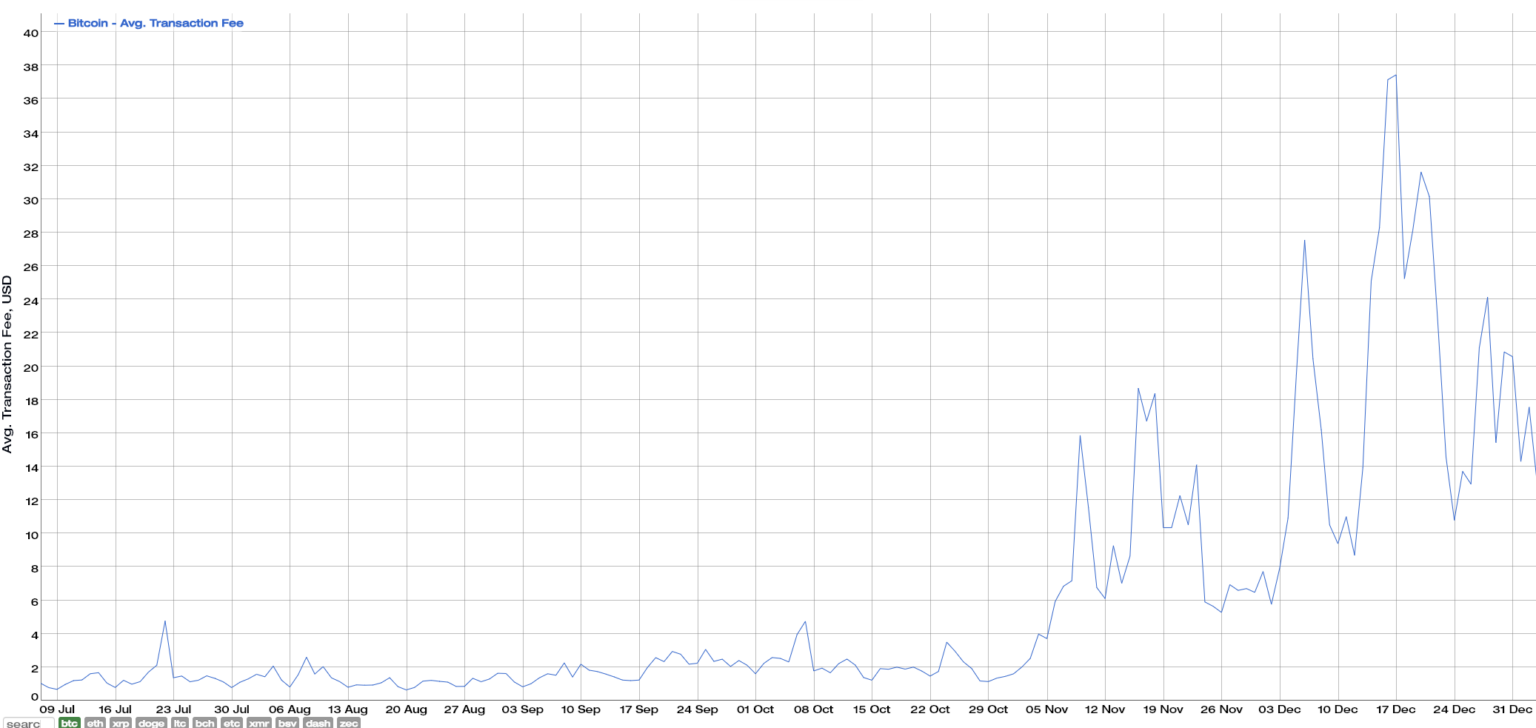Toggle the zec coin tag
The width and height of the screenshot is (1536, 728).
tap(348, 722)
